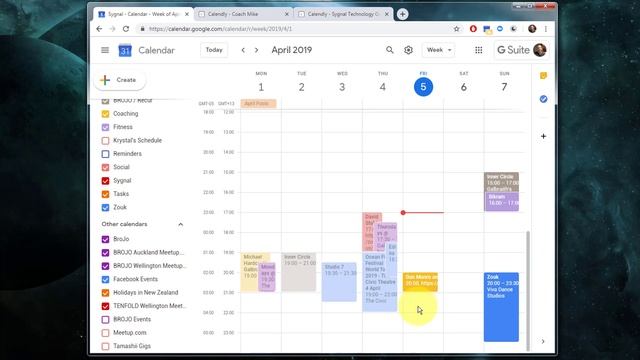
Task: Open the orange Friday 20:00 event
Action: (420, 282)
